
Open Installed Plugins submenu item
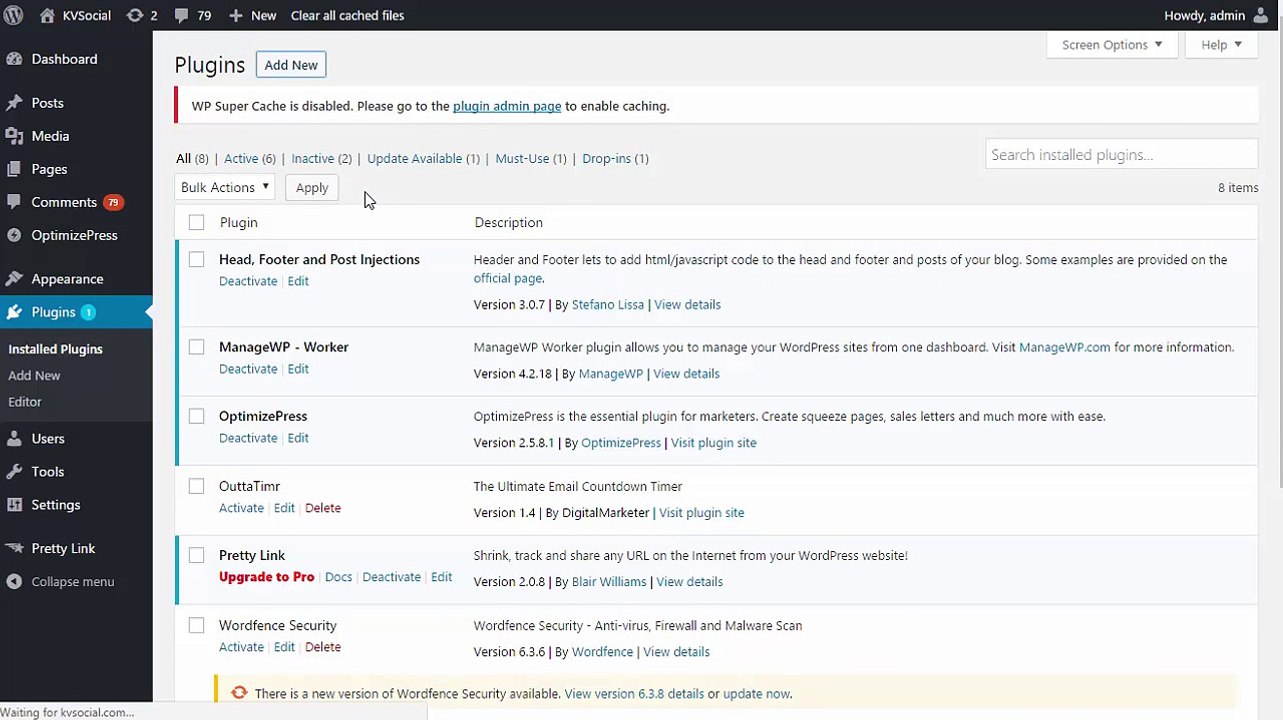point(55,349)
